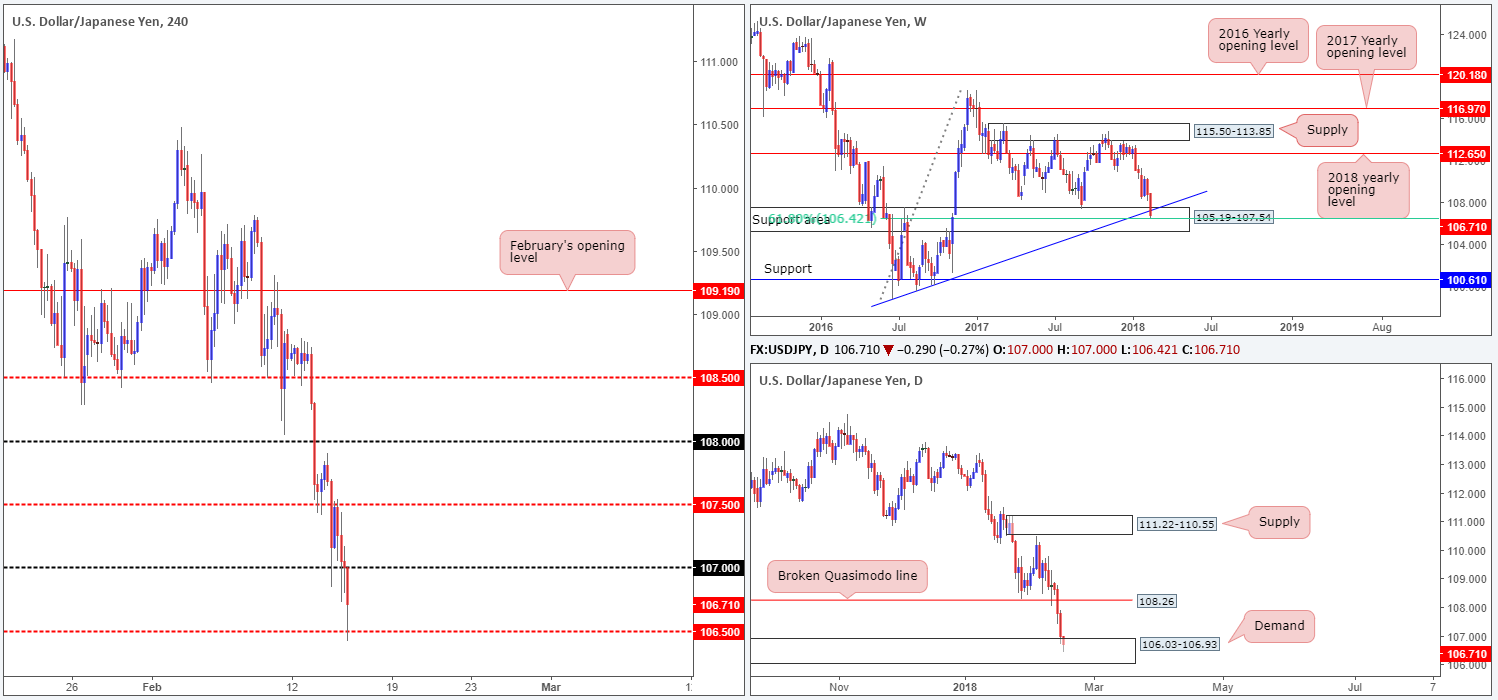Select the 'Broken Quasimodo line' callout

click(x=849, y=577)
